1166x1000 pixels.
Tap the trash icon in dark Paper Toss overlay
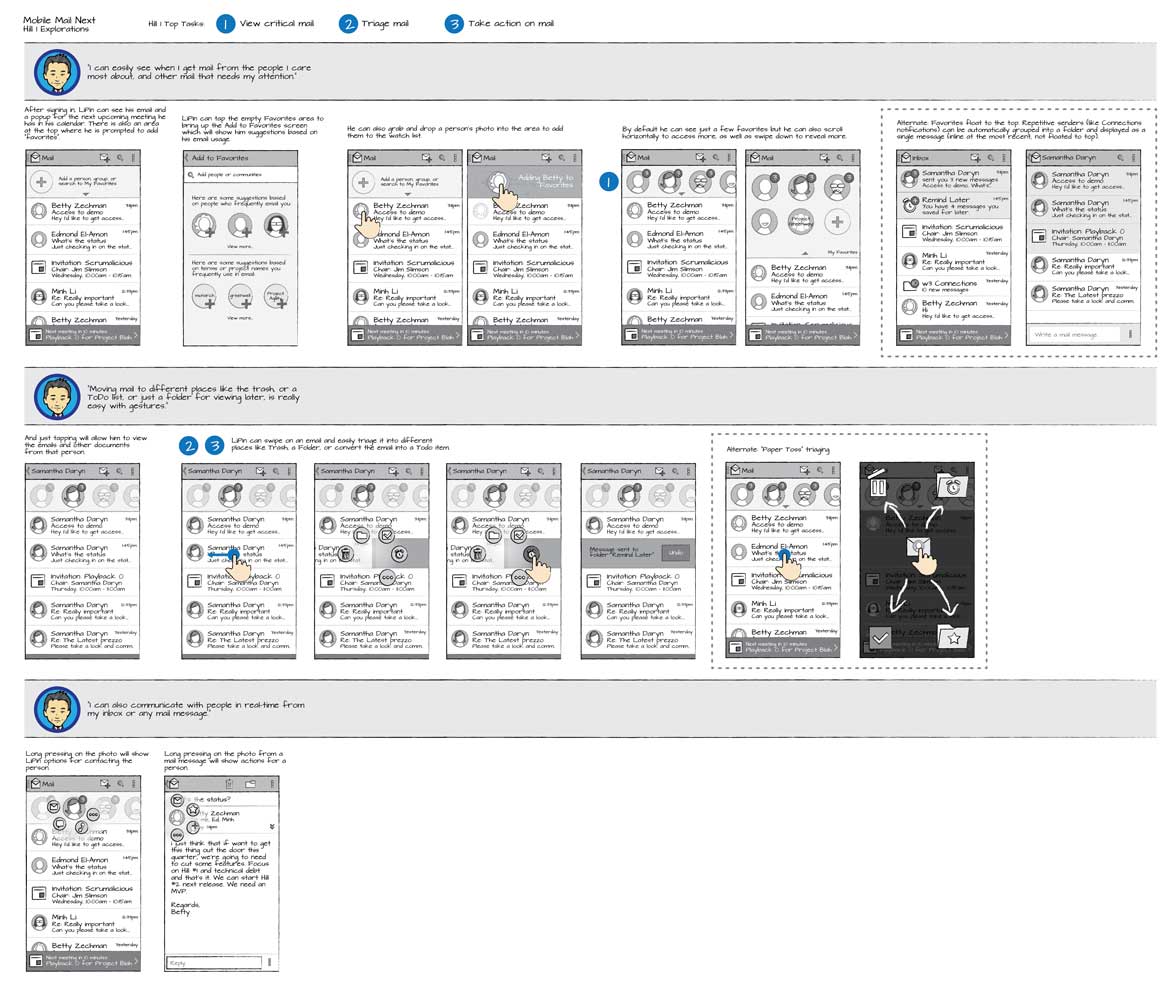tap(878, 486)
